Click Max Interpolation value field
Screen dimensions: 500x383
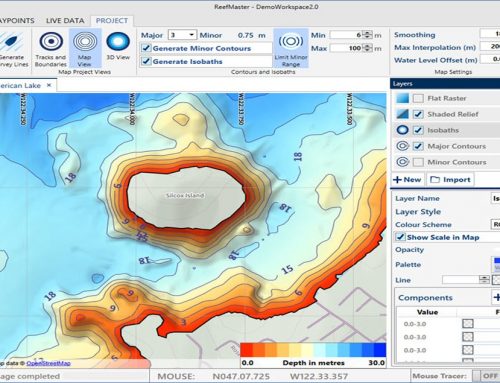coord(490,47)
